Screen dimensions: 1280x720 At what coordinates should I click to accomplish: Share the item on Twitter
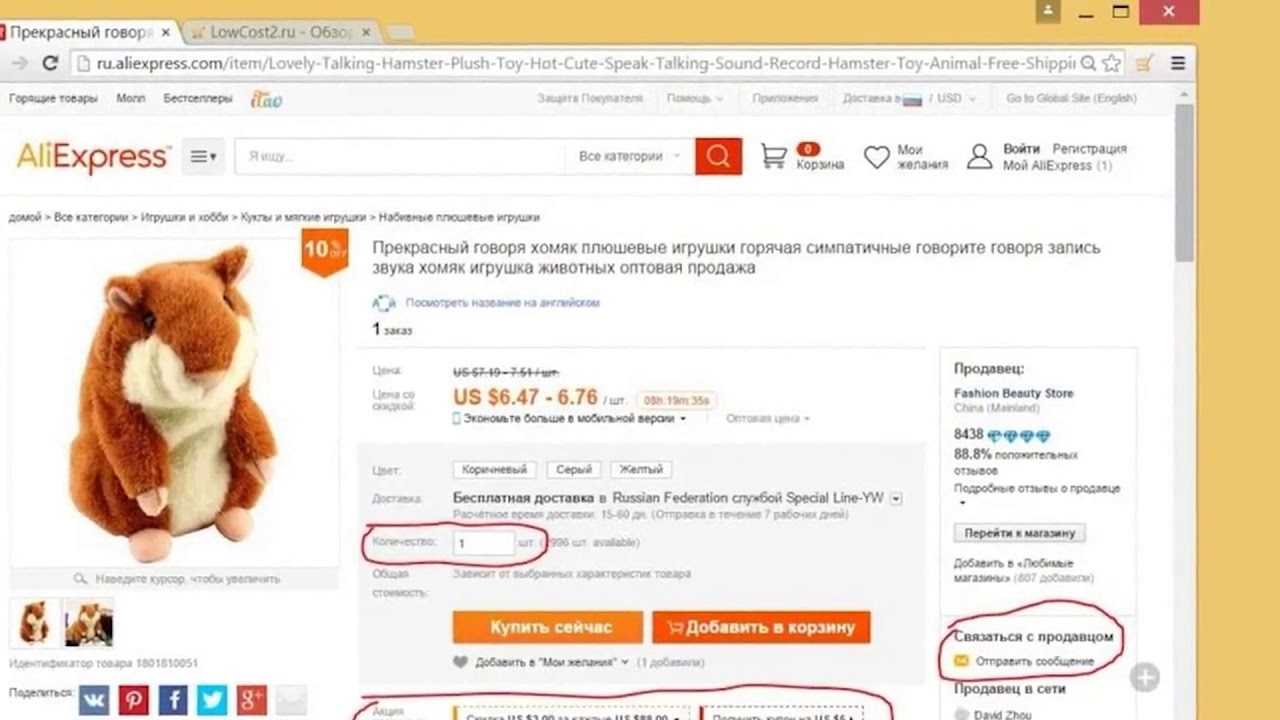212,699
